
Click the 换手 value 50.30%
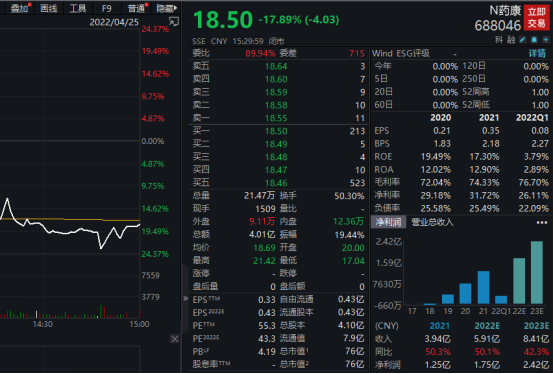coord(349,196)
